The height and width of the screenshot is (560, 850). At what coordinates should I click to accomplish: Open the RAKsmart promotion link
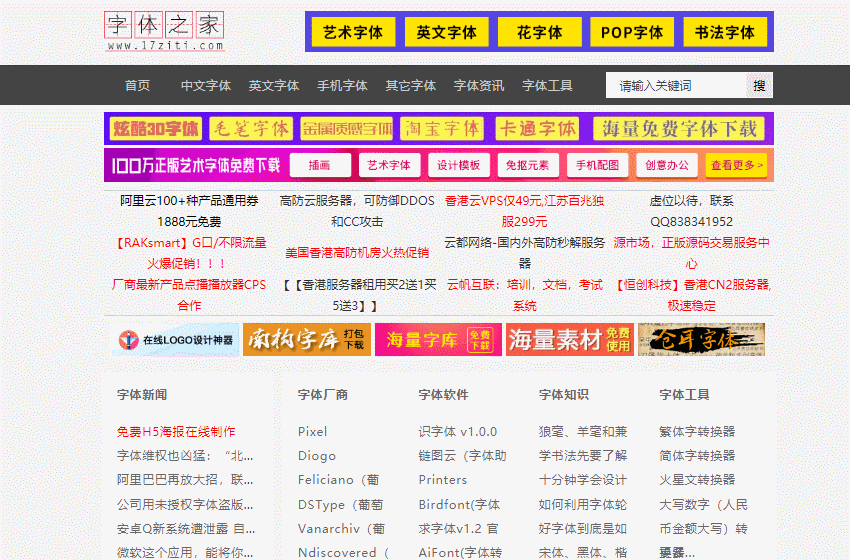click(x=189, y=253)
